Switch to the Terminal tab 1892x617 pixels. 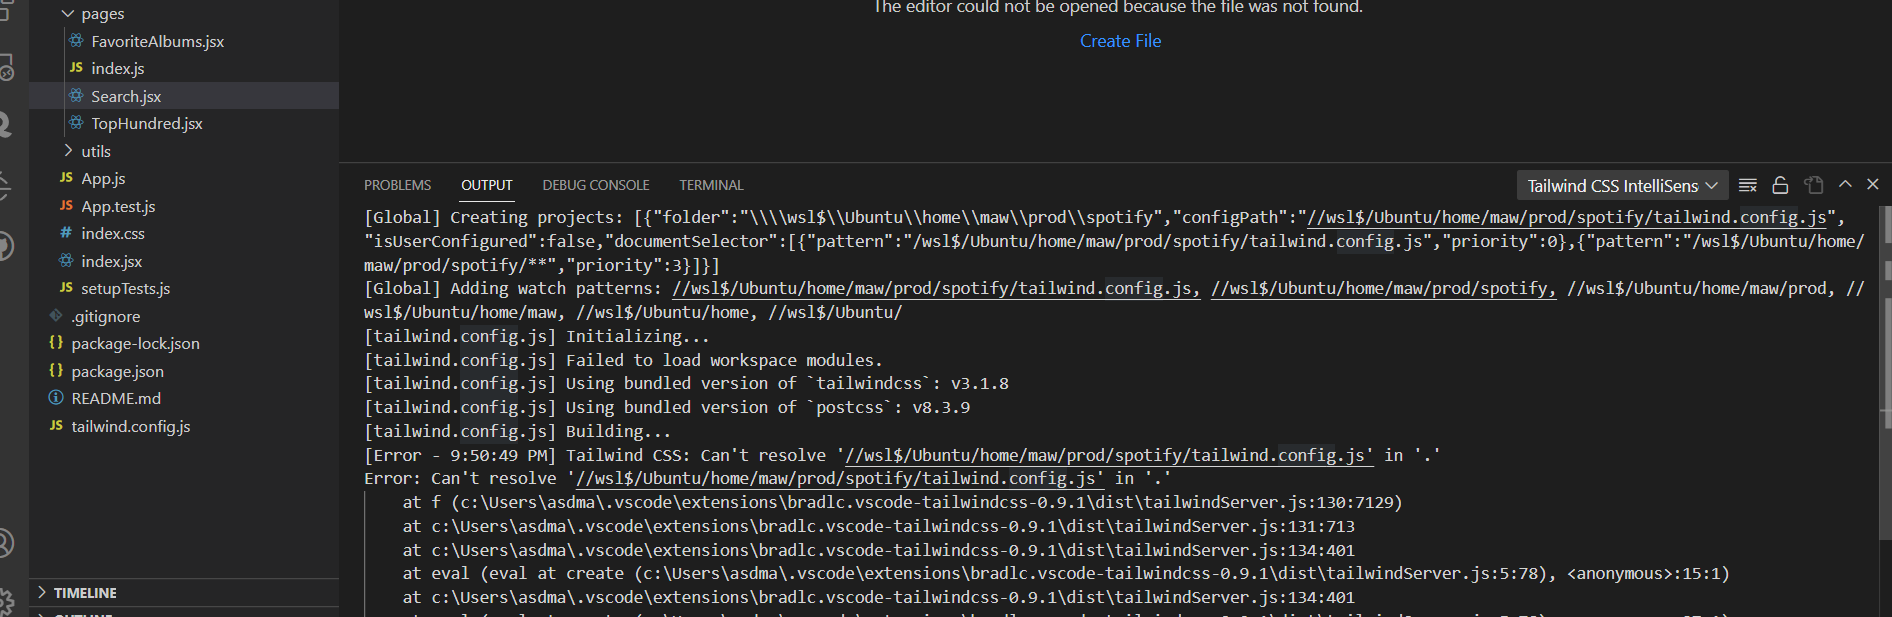tap(711, 185)
